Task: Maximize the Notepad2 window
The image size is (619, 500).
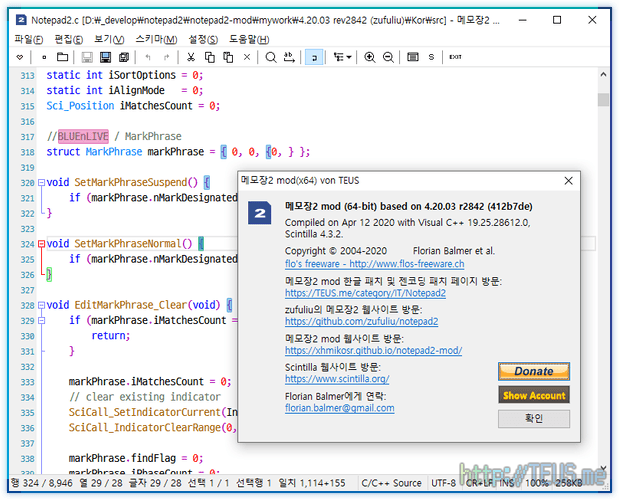Action: tap(557, 20)
